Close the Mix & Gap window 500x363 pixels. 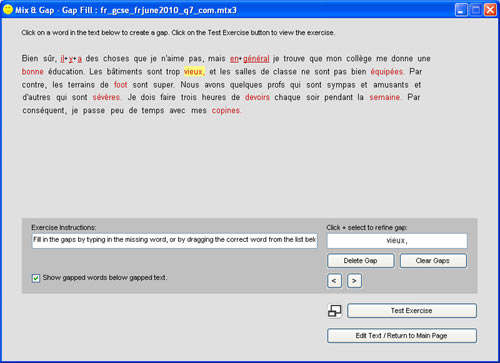(490, 10)
